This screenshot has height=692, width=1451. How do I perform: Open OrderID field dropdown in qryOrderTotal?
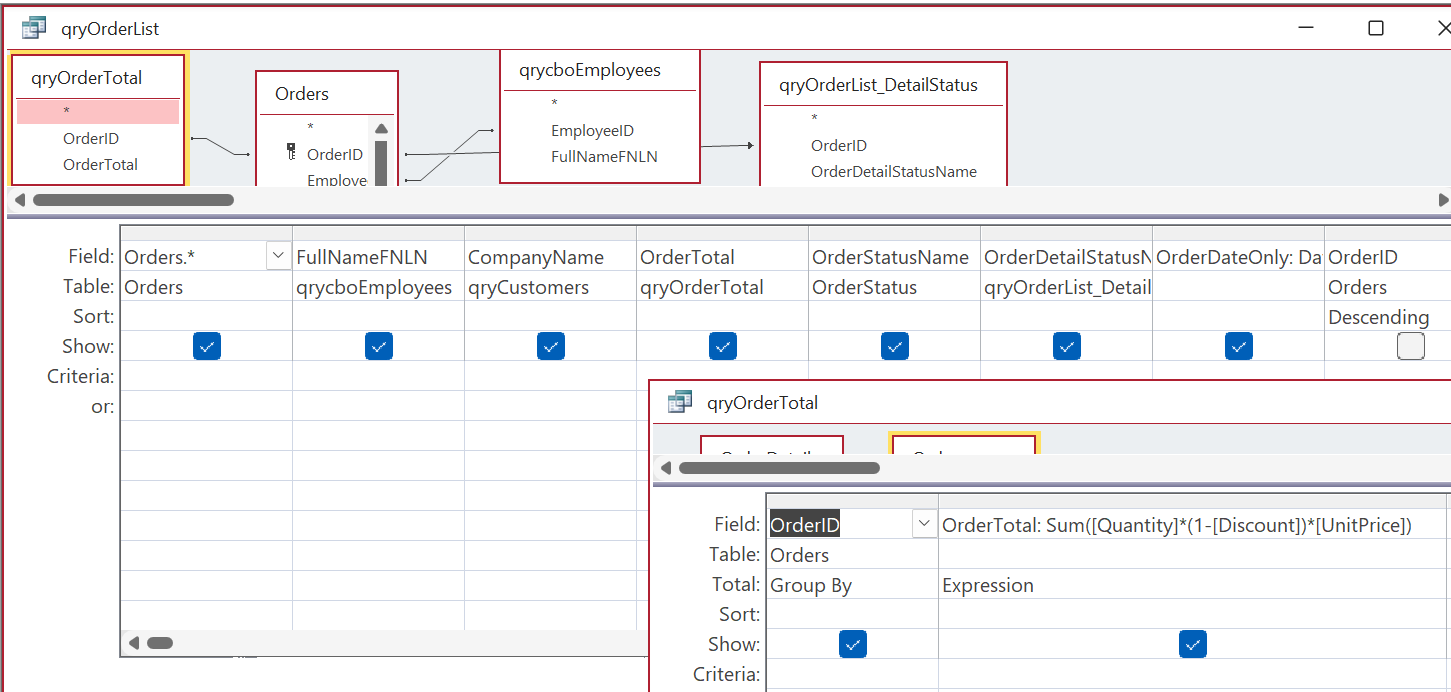[x=924, y=524]
